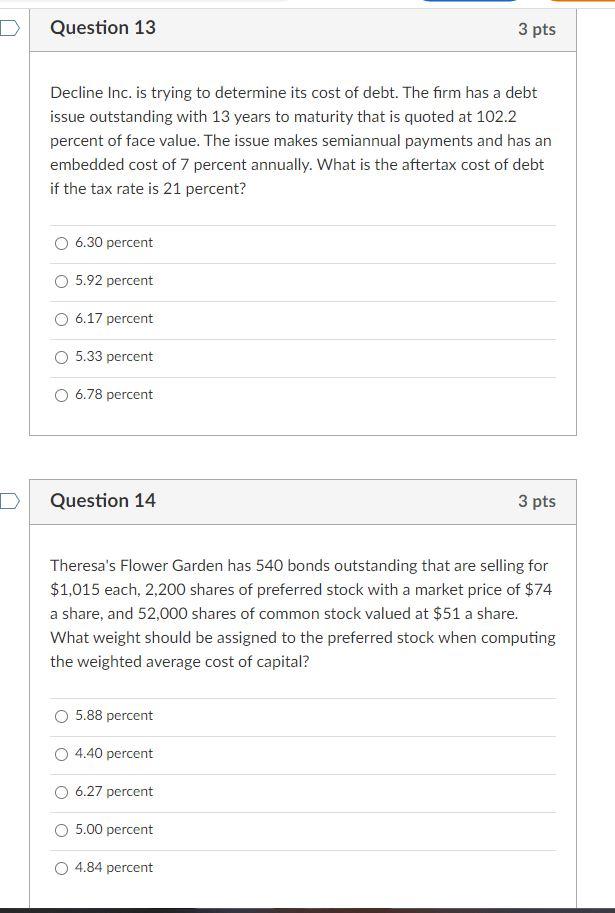Click the question text of Question 13
The image size is (615, 913).
[300, 140]
